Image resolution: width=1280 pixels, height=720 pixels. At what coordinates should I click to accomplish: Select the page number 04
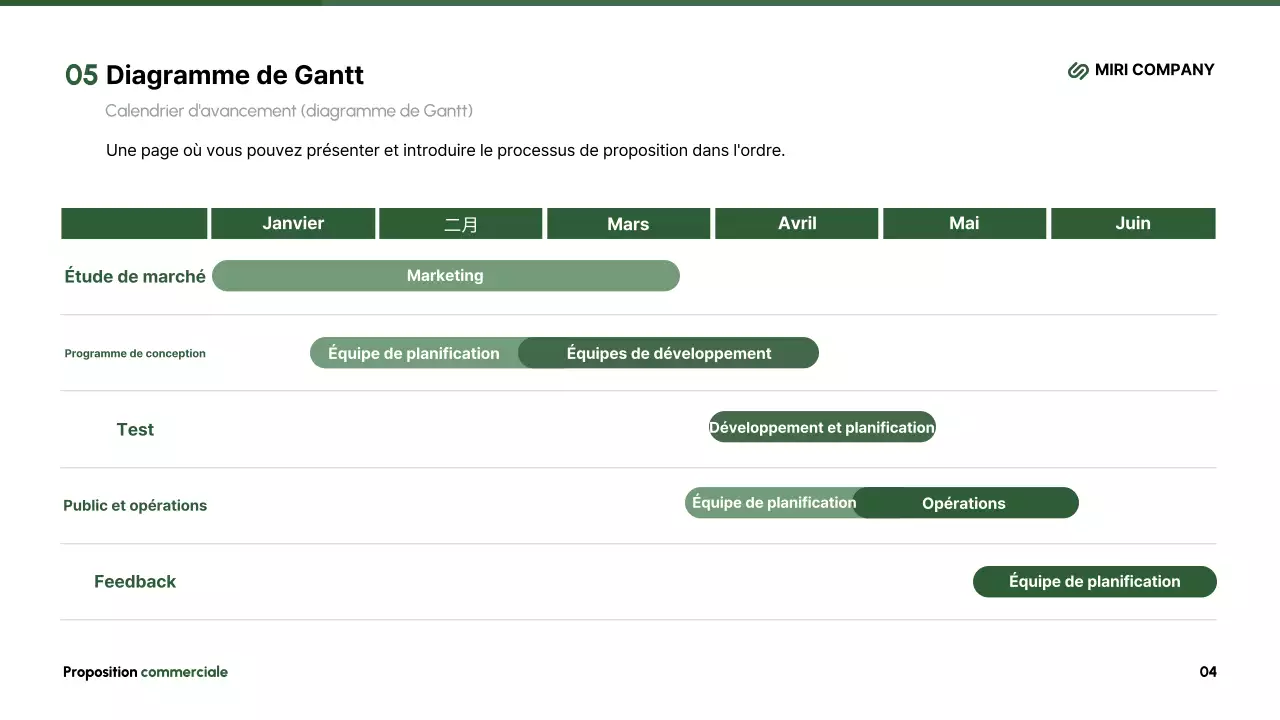point(1209,672)
